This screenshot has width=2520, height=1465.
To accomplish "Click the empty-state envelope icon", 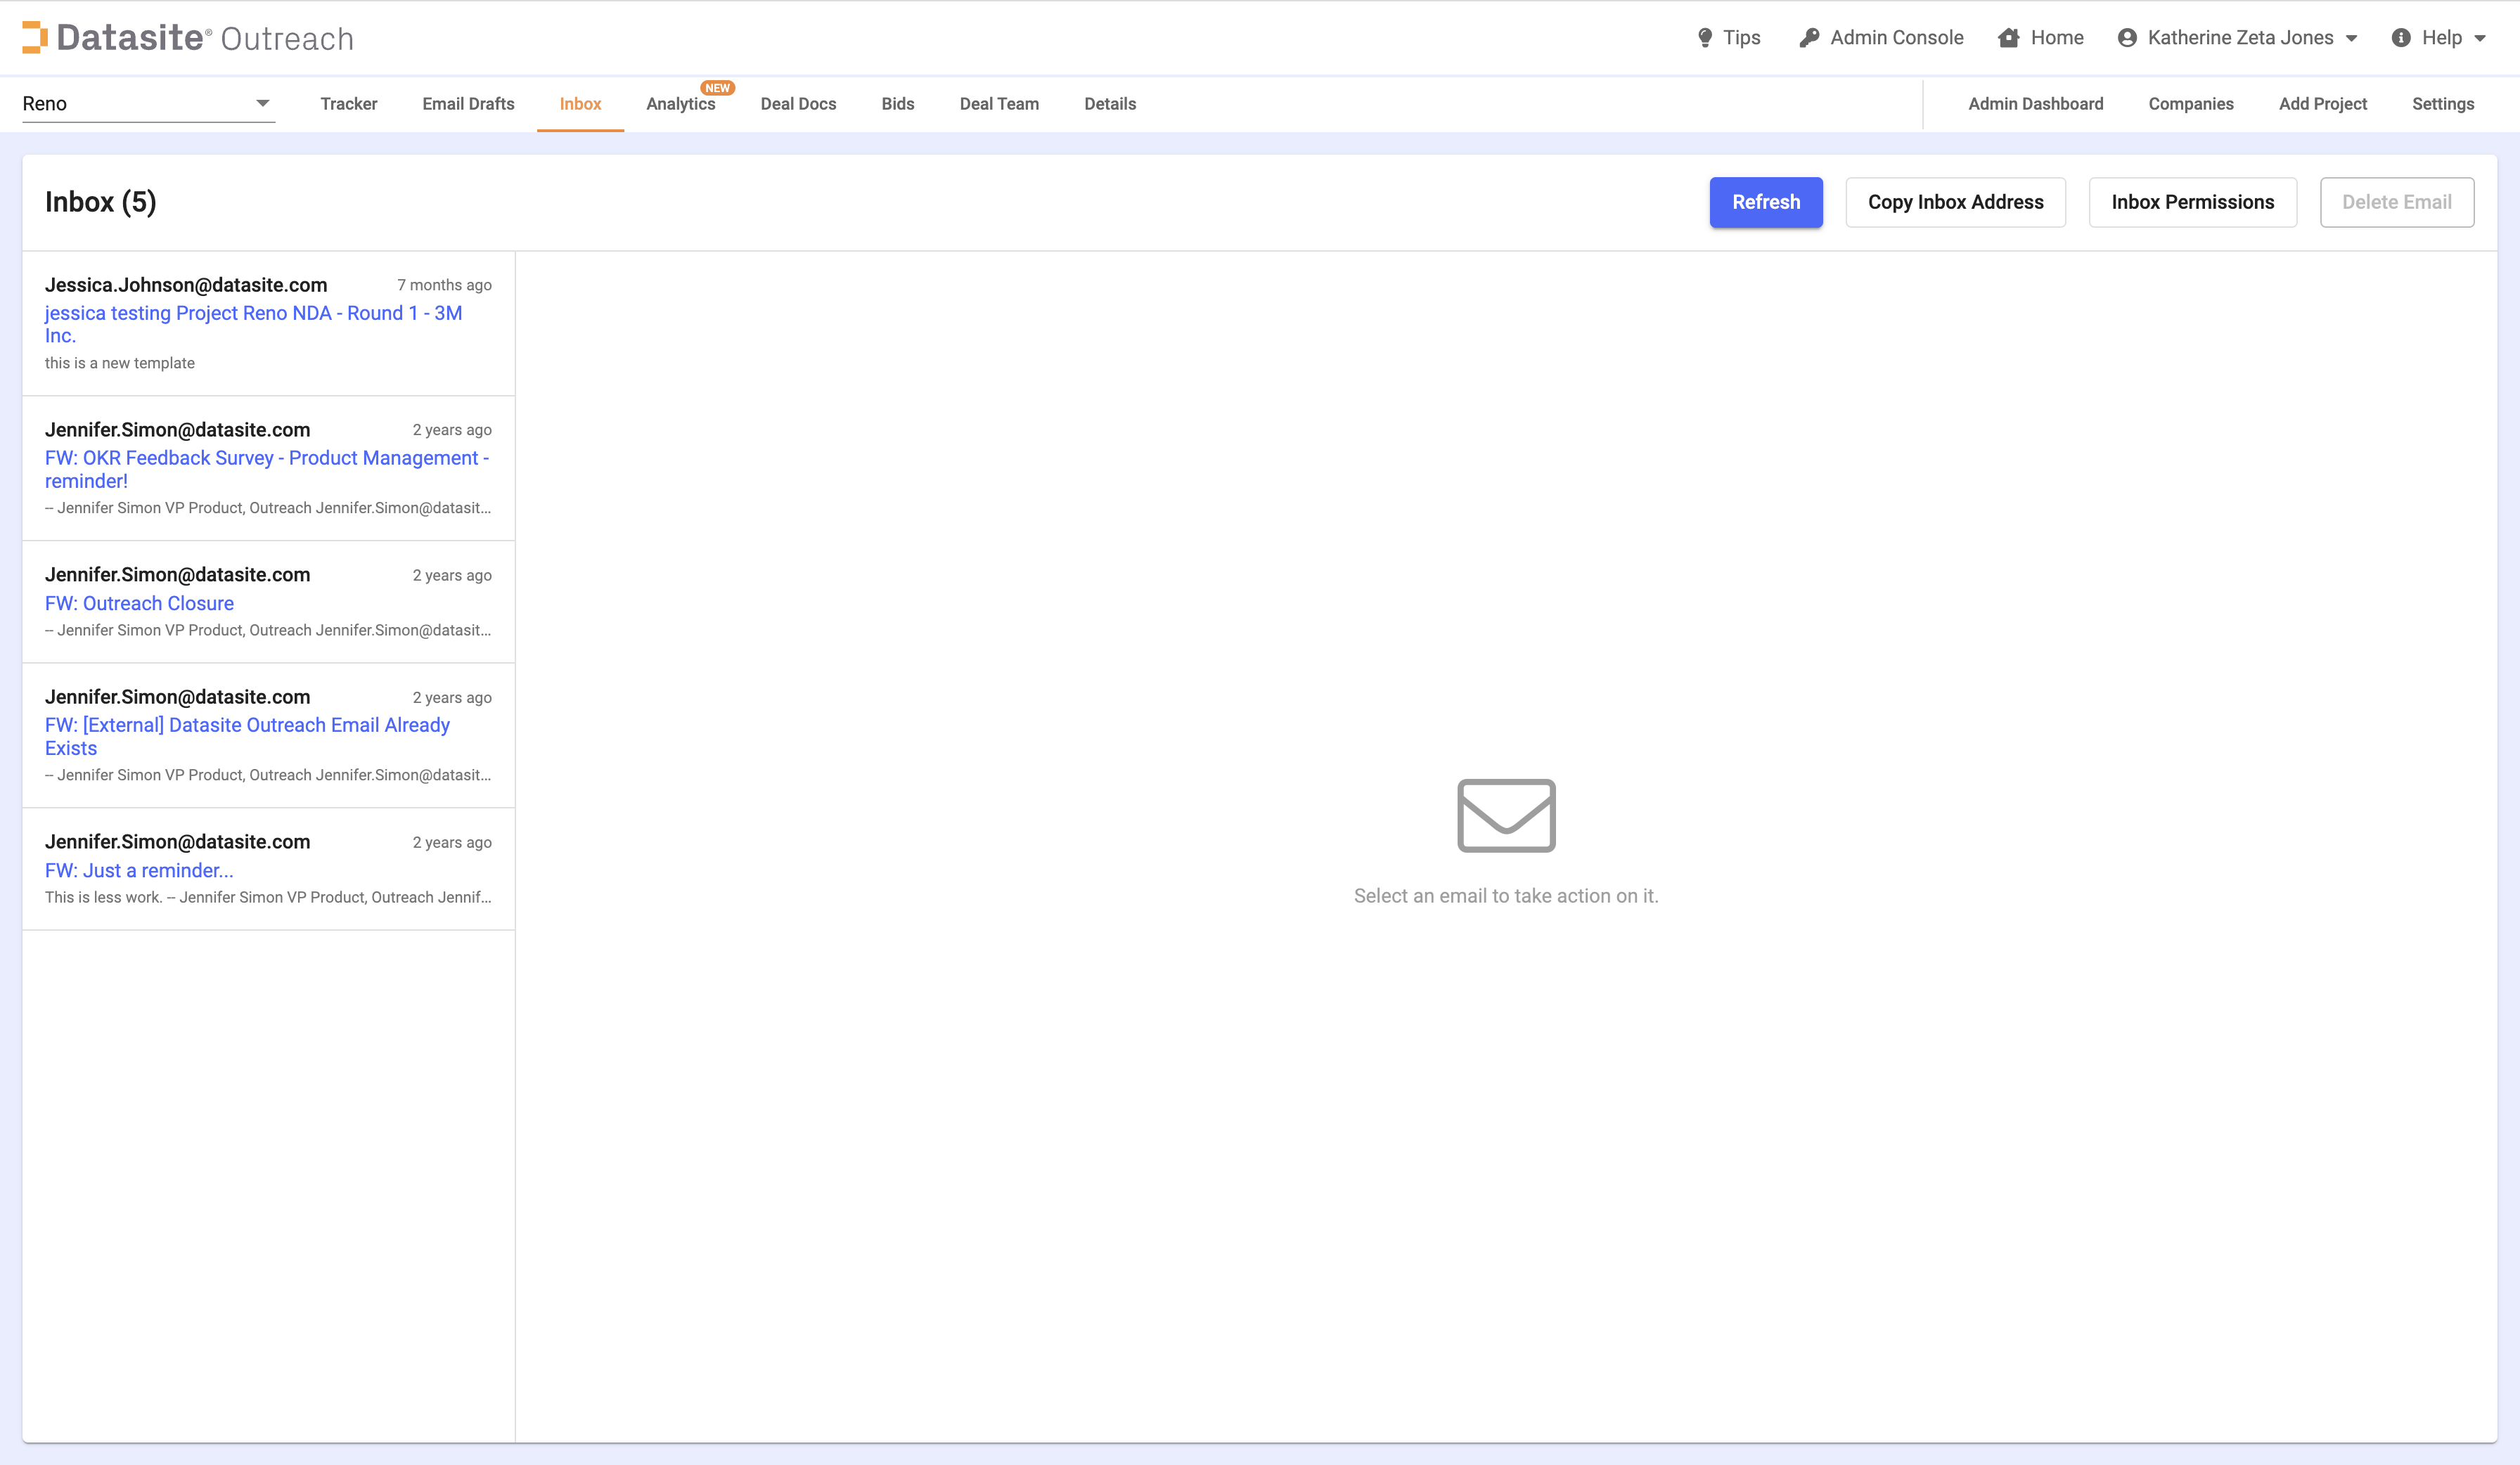I will click(1506, 815).
